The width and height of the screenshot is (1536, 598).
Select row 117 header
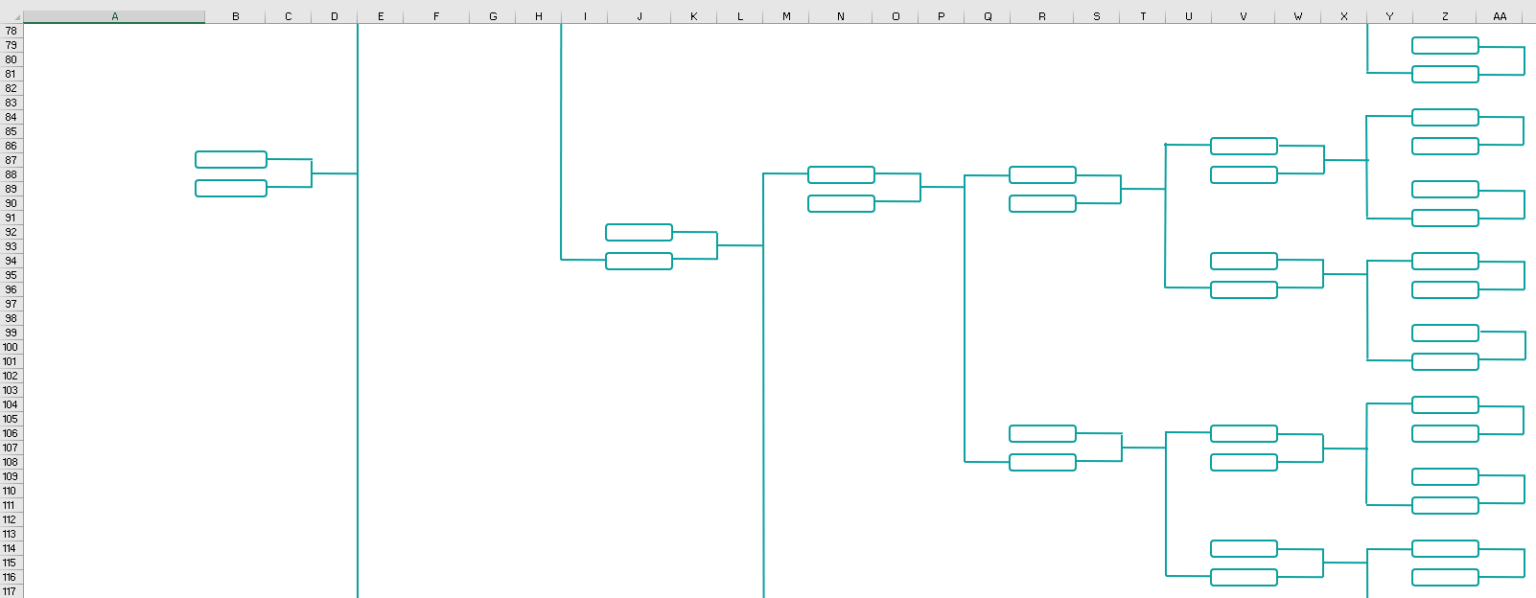tap(10, 591)
